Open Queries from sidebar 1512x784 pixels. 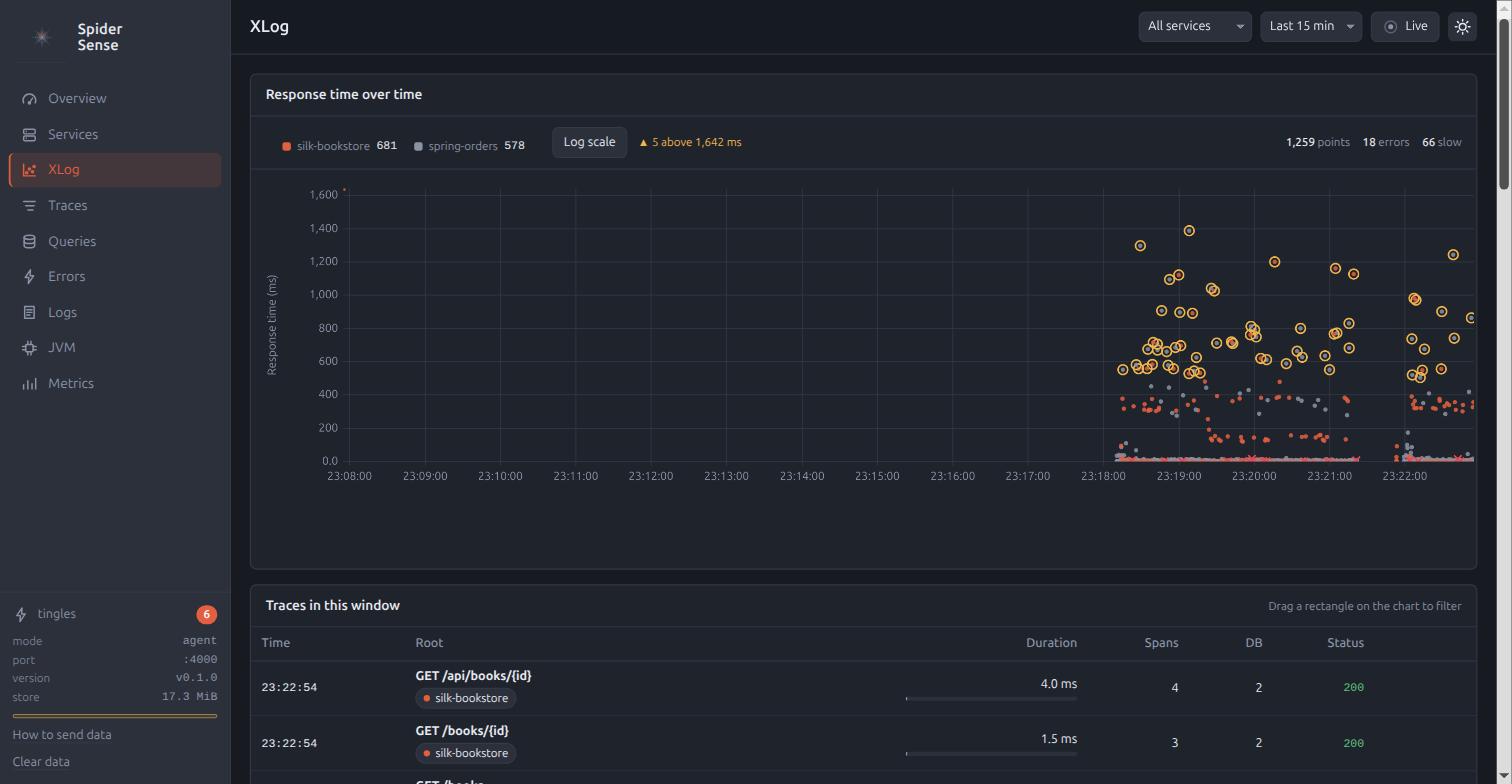point(115,241)
